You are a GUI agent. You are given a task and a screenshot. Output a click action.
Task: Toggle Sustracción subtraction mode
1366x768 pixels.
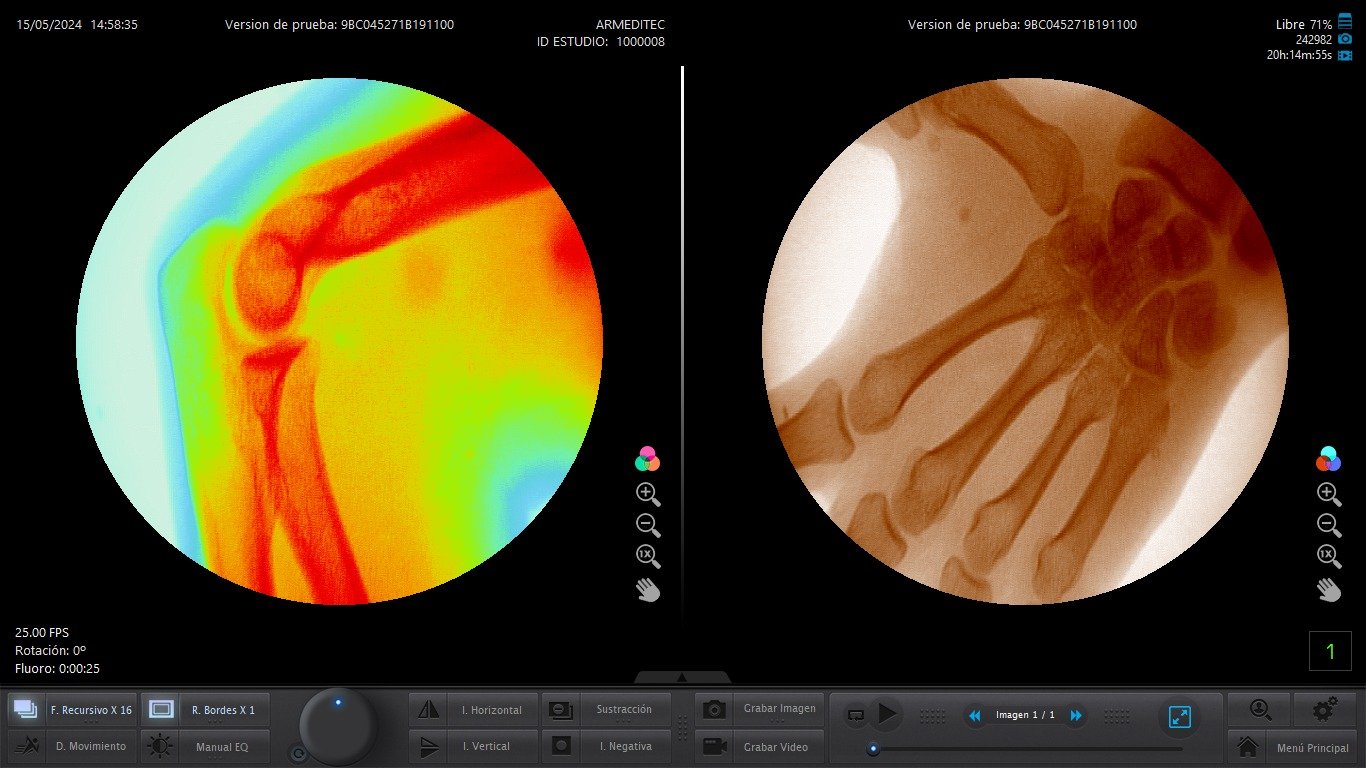coord(626,710)
